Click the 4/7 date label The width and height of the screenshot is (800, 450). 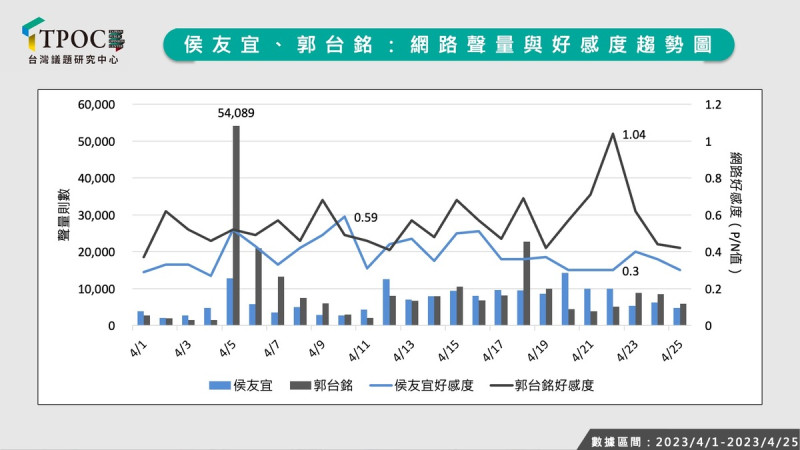[272, 349]
